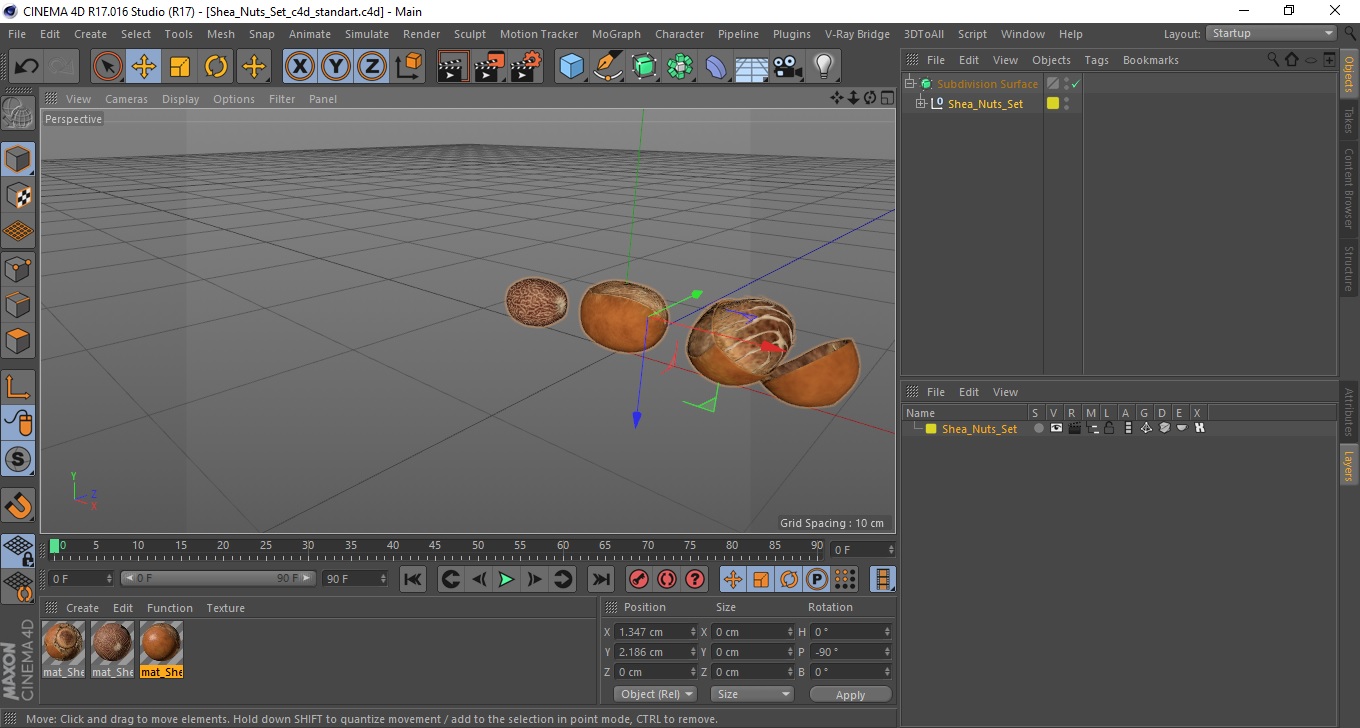Open the Takes side tab
This screenshot has height=728, width=1360.
1348,120
